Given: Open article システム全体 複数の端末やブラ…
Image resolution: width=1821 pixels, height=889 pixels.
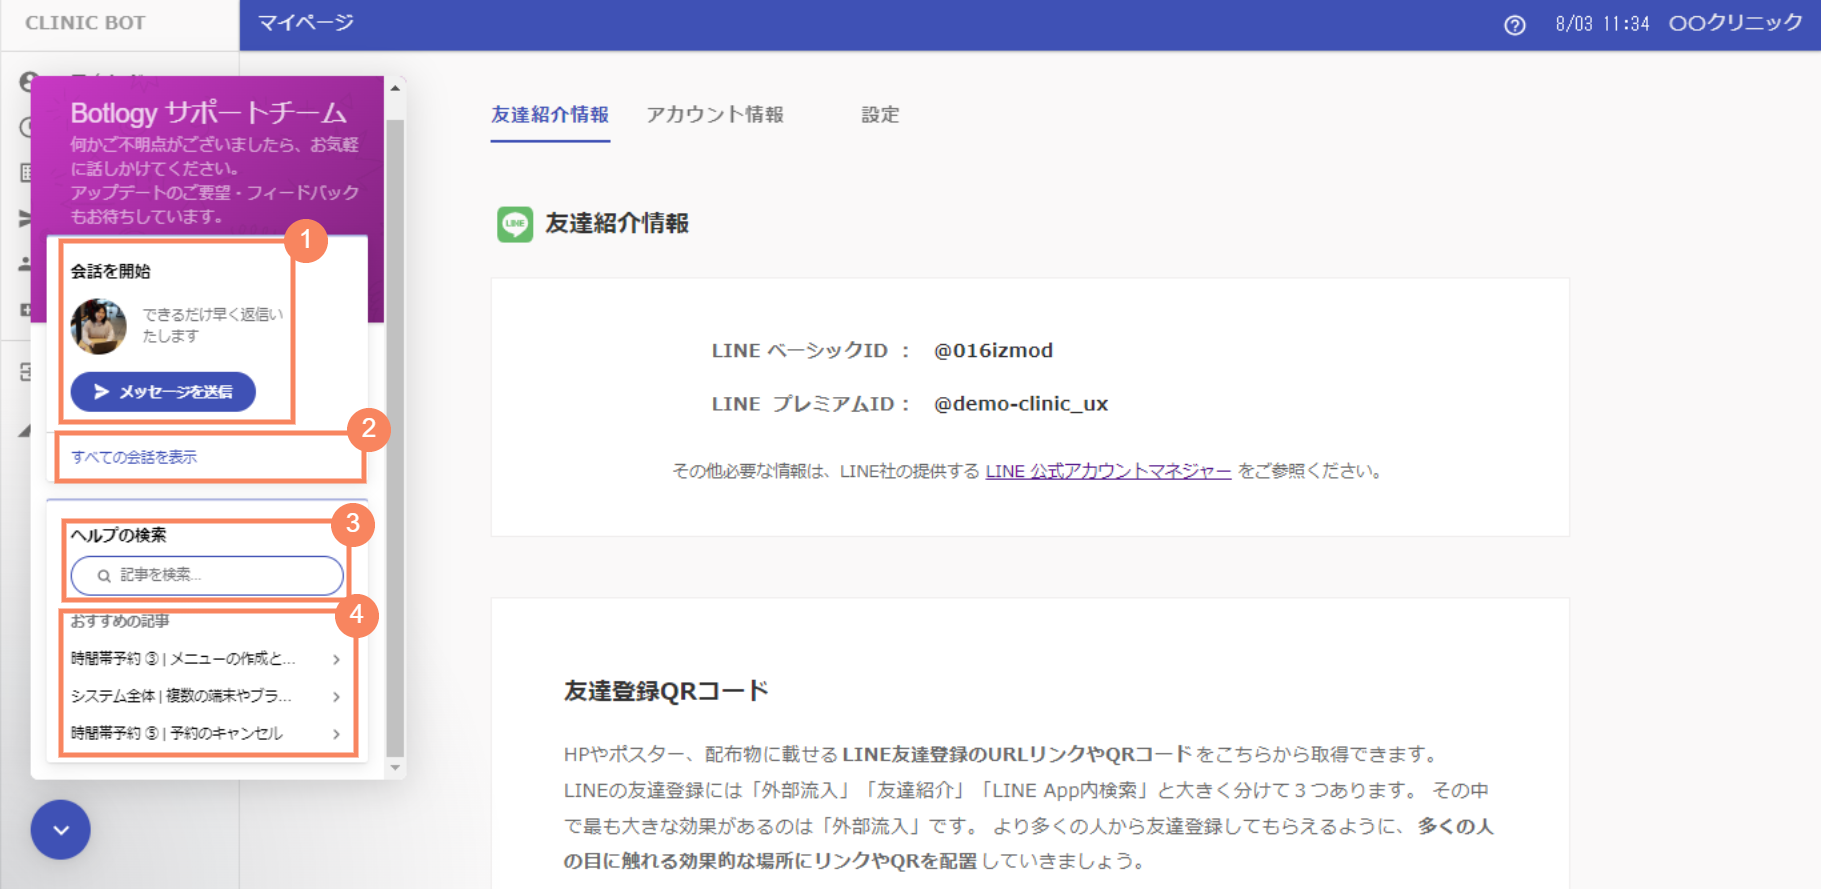Looking at the screenshot, I should tap(207, 696).
